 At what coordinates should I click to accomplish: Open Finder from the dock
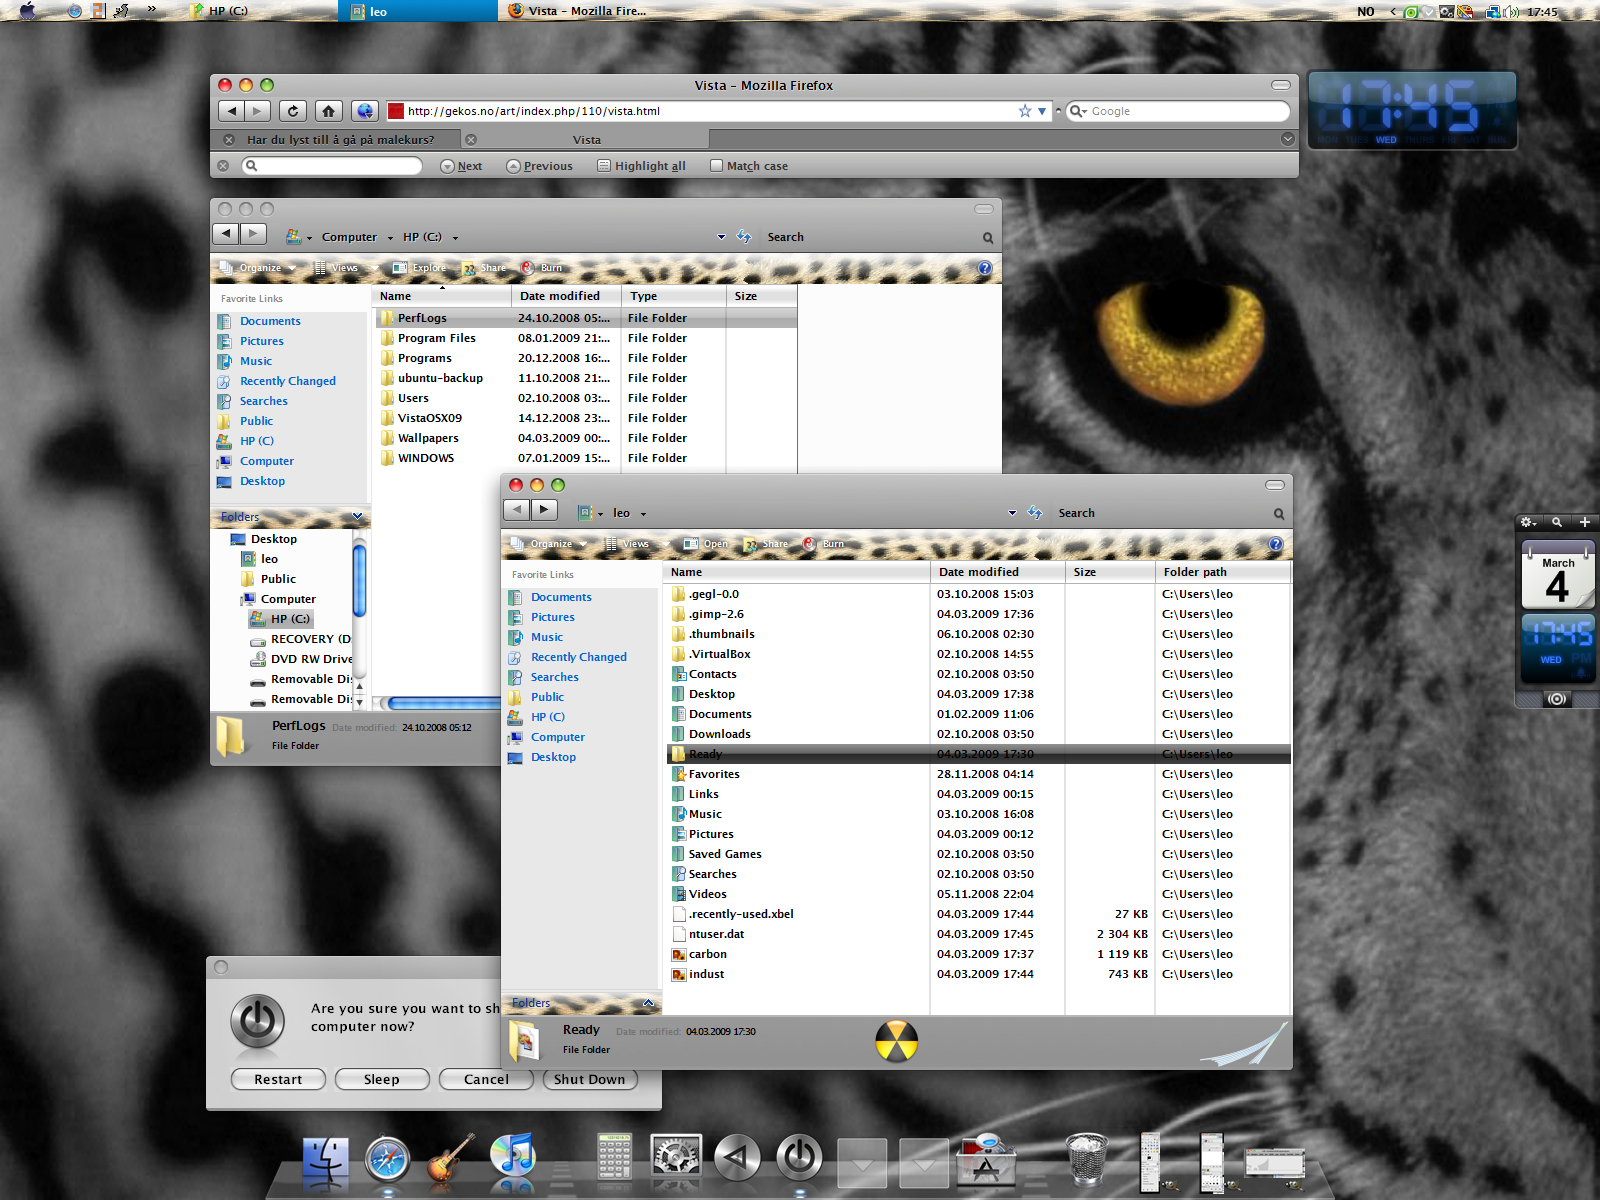coord(325,1160)
